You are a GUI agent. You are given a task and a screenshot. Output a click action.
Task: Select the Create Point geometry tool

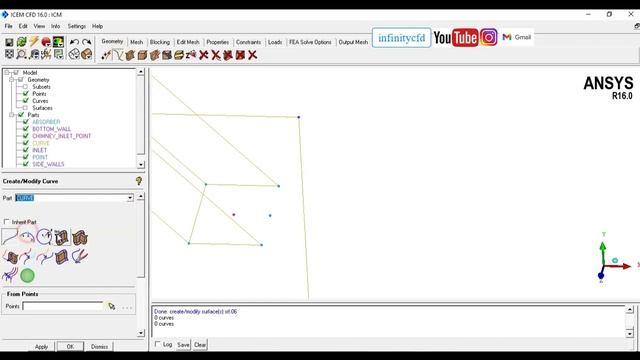[x=106, y=55]
